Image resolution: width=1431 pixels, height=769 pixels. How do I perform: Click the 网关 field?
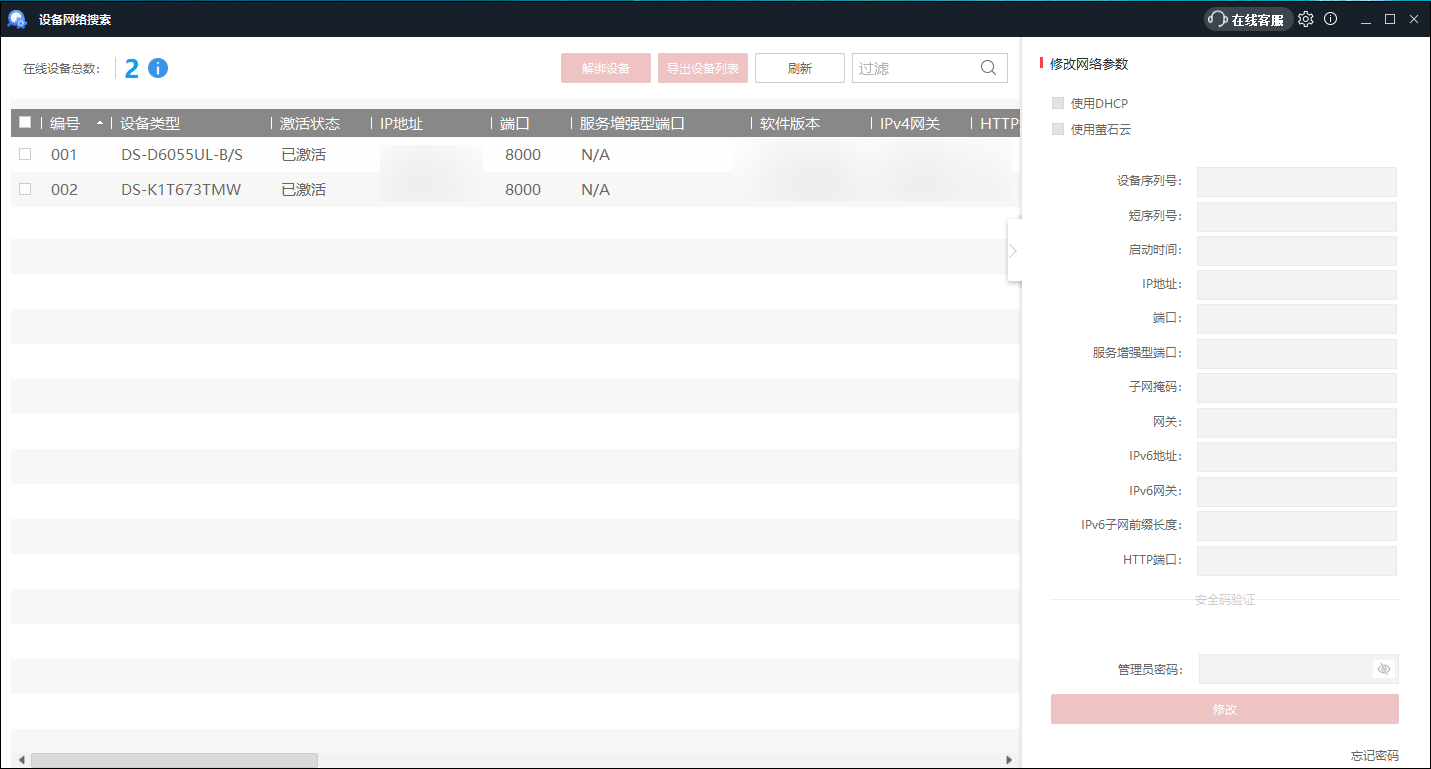(x=1297, y=422)
